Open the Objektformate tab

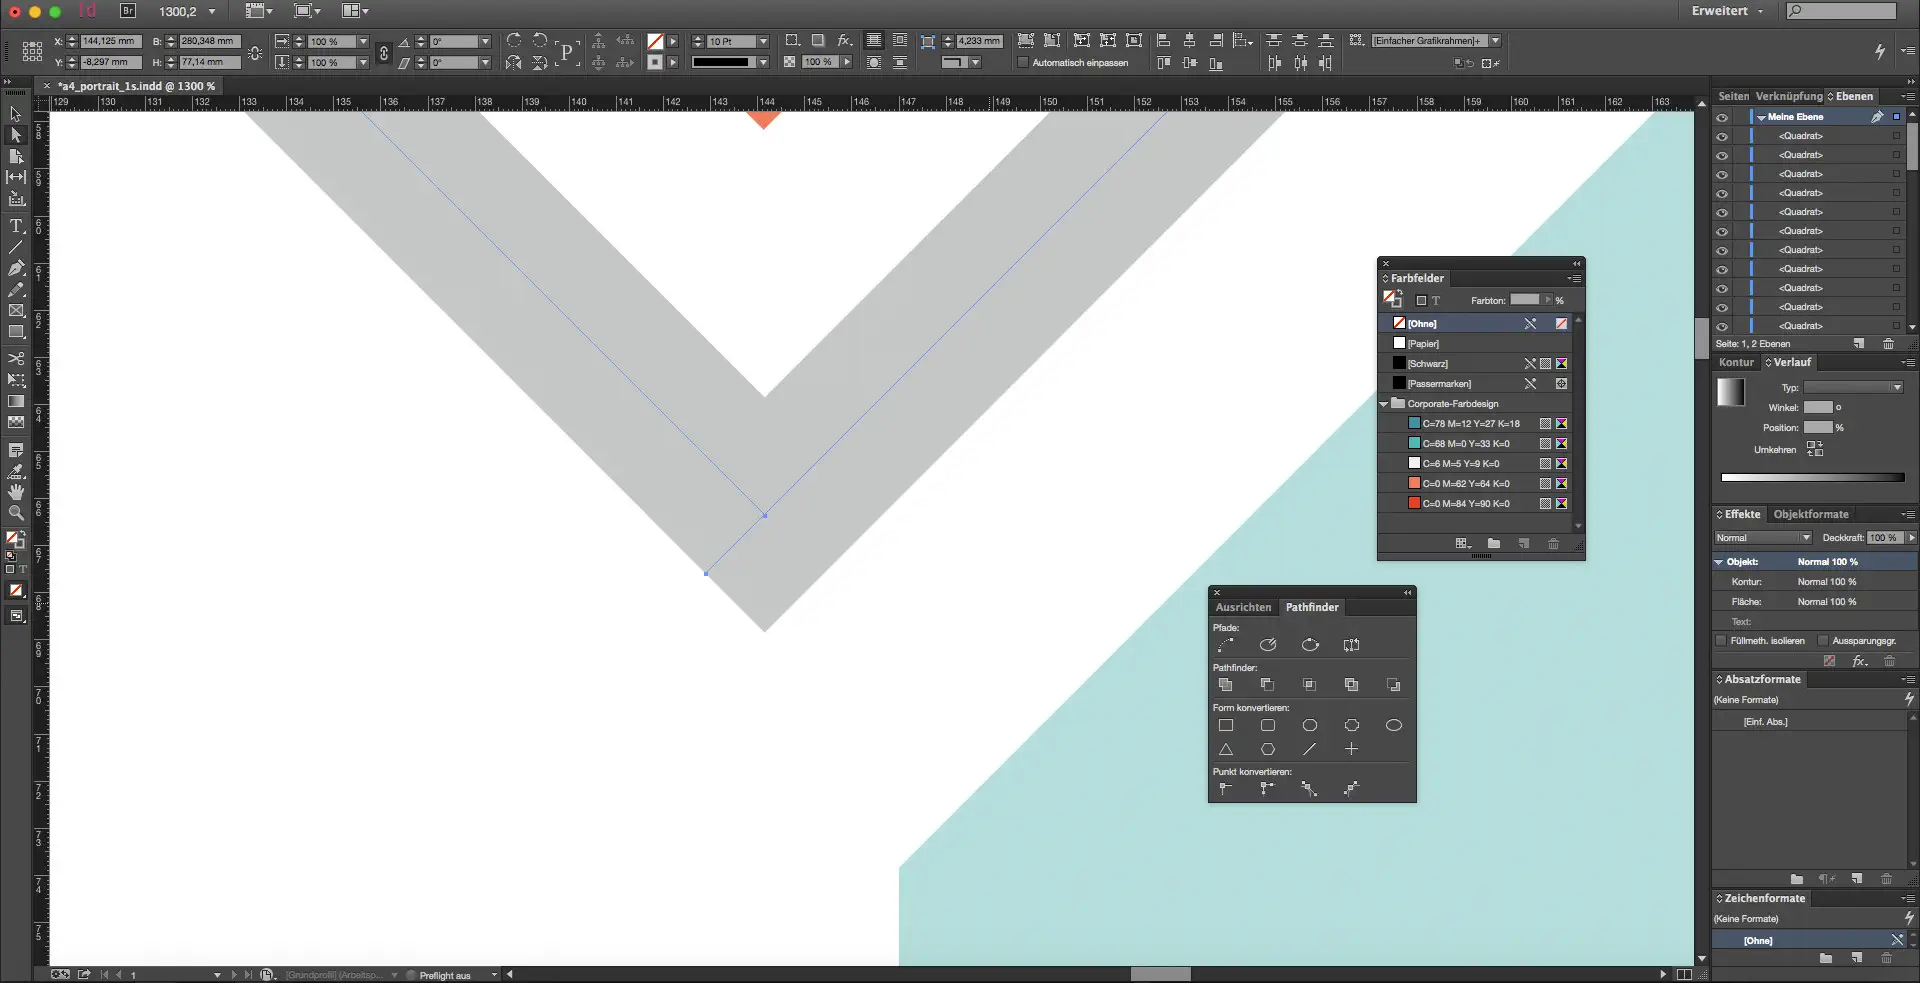click(x=1810, y=514)
